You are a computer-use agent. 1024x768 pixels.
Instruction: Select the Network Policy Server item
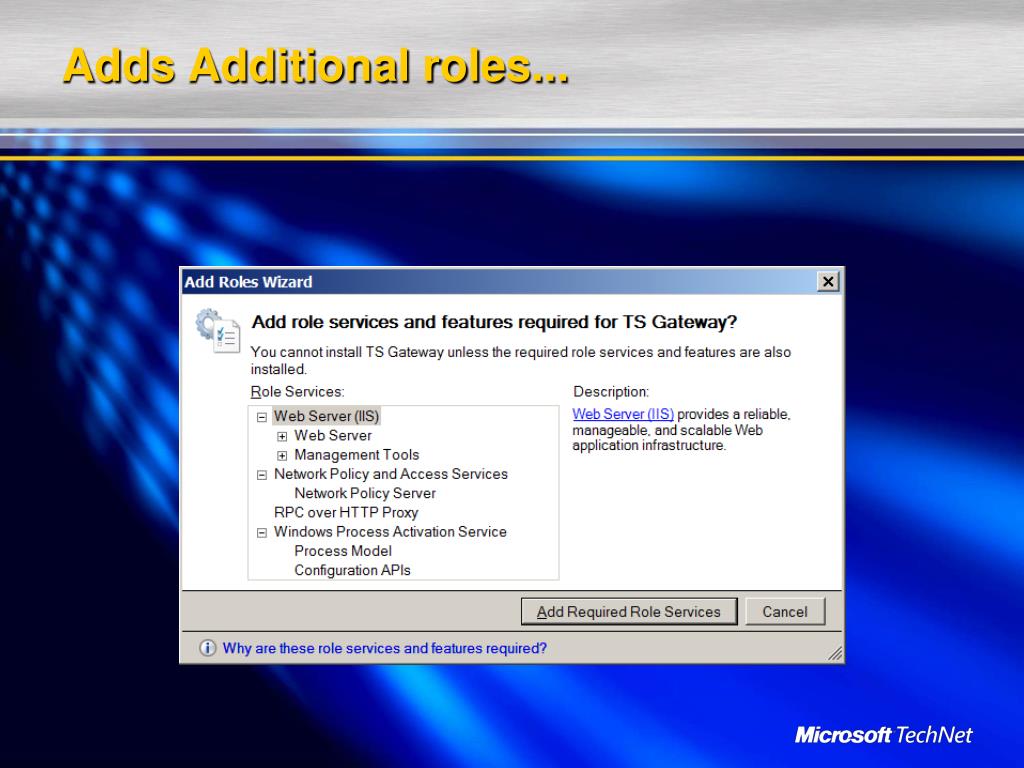365,494
